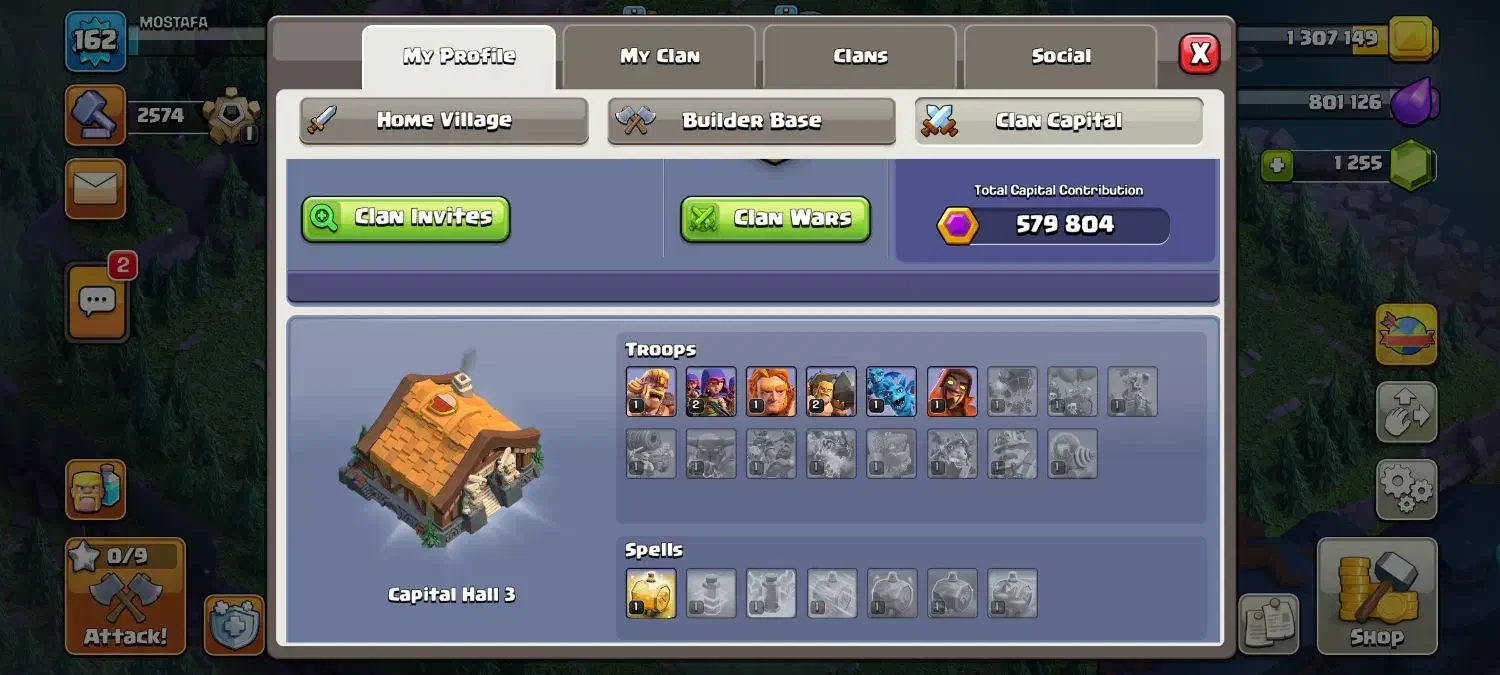Image resolution: width=1500 pixels, height=675 pixels.
Task: Click the green Clan Wars button
Action: point(775,218)
